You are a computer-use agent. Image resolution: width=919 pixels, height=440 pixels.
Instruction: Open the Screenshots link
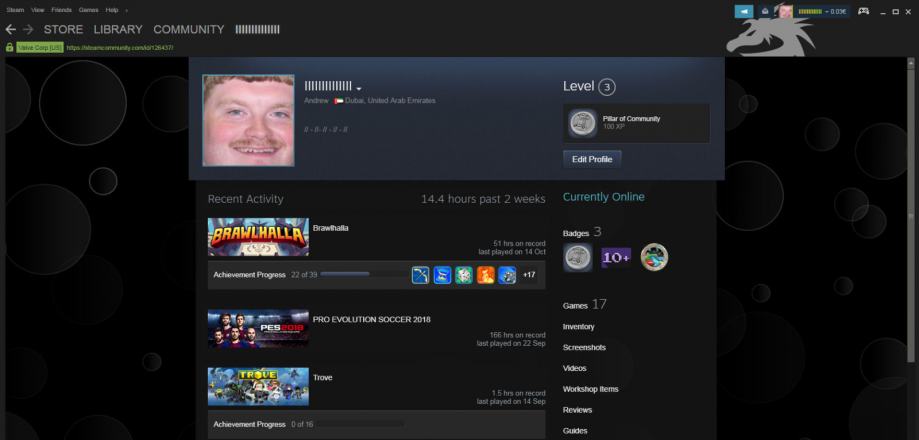pos(584,347)
